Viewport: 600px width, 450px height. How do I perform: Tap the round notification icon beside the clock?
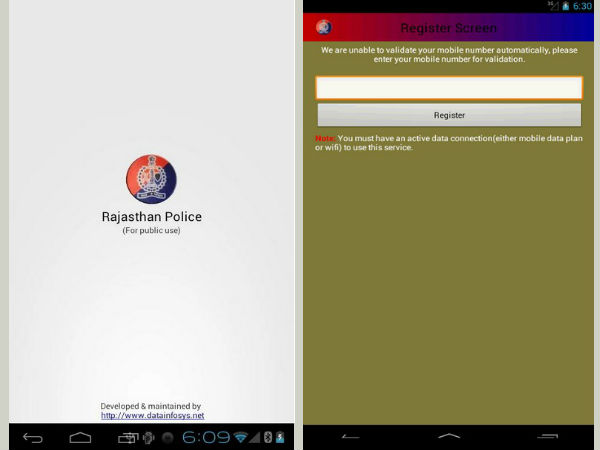click(x=168, y=437)
